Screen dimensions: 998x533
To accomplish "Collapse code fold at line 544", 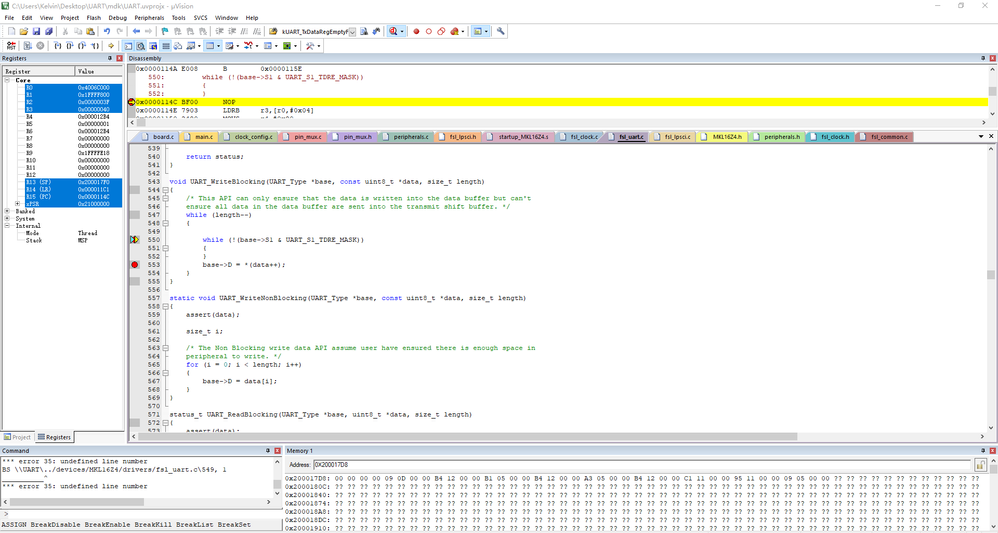I will [x=165, y=190].
